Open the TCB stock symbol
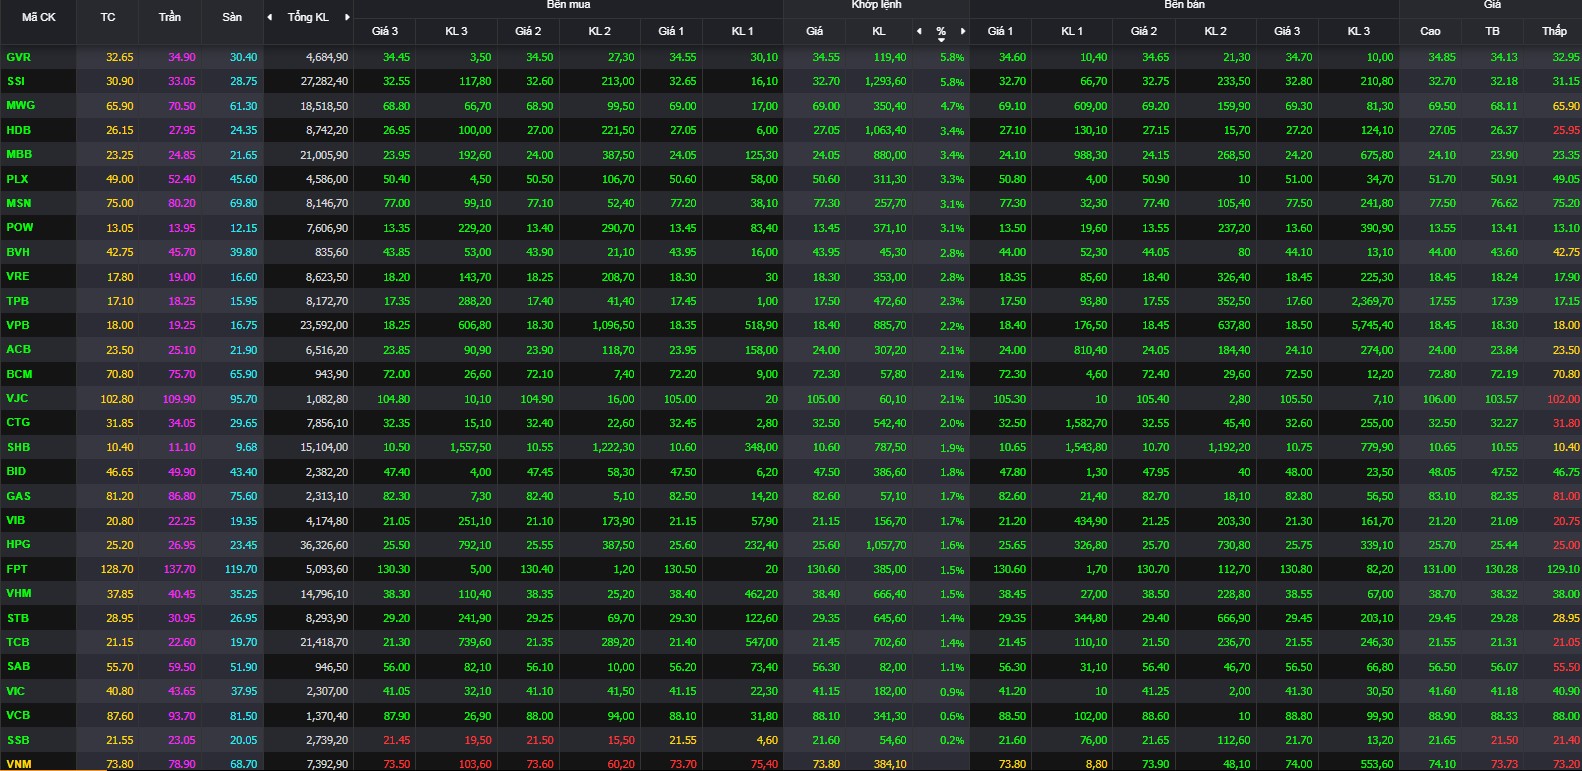This screenshot has width=1582, height=771. (x=17, y=642)
